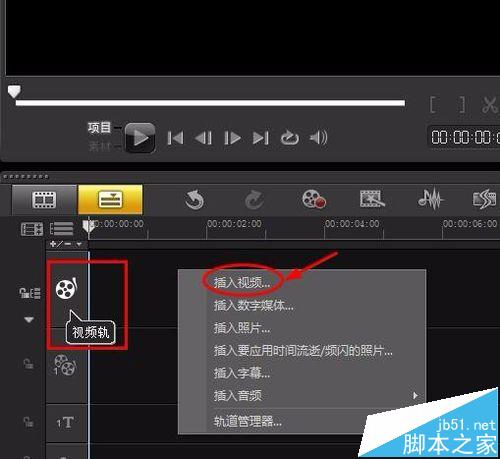Screen dimensions: 500x459
Task: Choose 插入要应用时间流逝/频闪的照片... menu entry
Action: [303, 351]
